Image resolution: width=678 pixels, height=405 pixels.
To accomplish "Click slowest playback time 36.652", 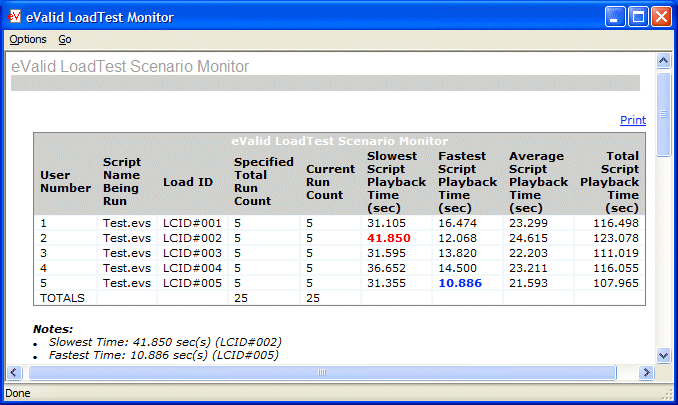I will (x=387, y=268).
